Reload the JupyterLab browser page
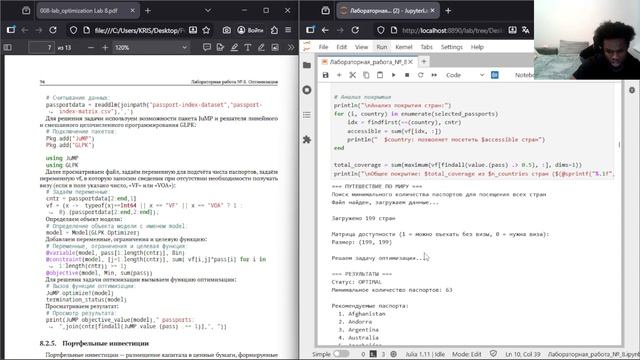Viewport: 640px width, 360px height. [355, 30]
